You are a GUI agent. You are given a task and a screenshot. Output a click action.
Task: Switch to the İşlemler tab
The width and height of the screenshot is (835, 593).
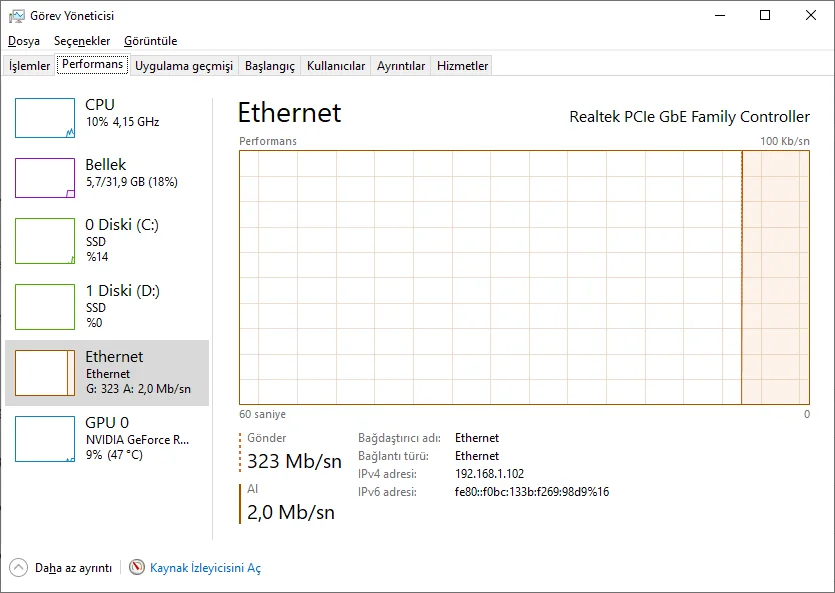click(30, 66)
